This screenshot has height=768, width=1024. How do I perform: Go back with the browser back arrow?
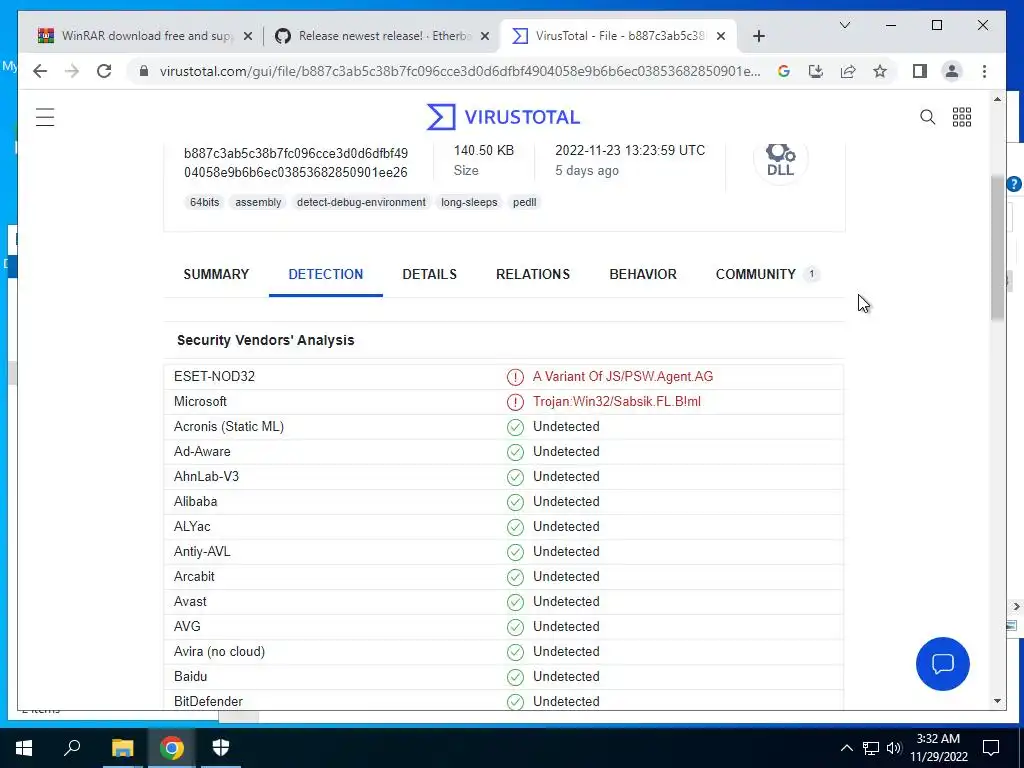point(40,71)
